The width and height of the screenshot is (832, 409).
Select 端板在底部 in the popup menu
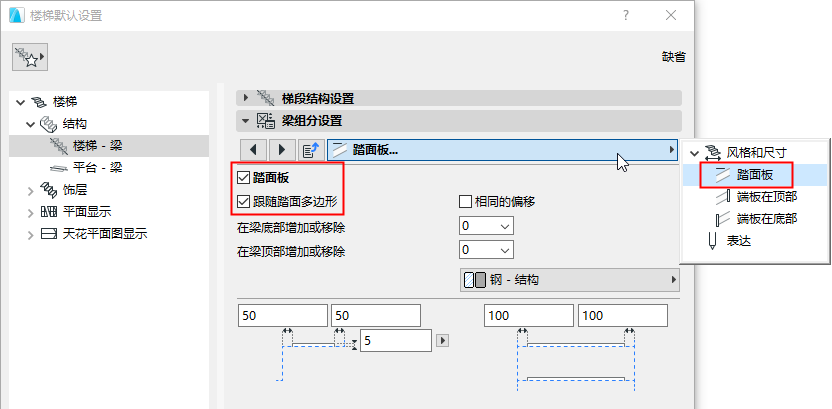[756, 219]
